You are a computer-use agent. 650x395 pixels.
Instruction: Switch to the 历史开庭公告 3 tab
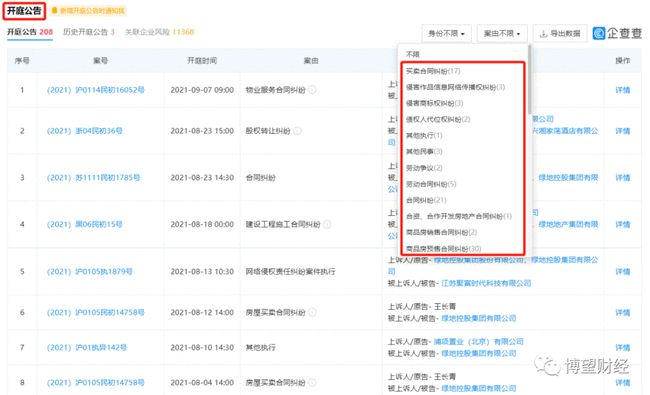89,32
